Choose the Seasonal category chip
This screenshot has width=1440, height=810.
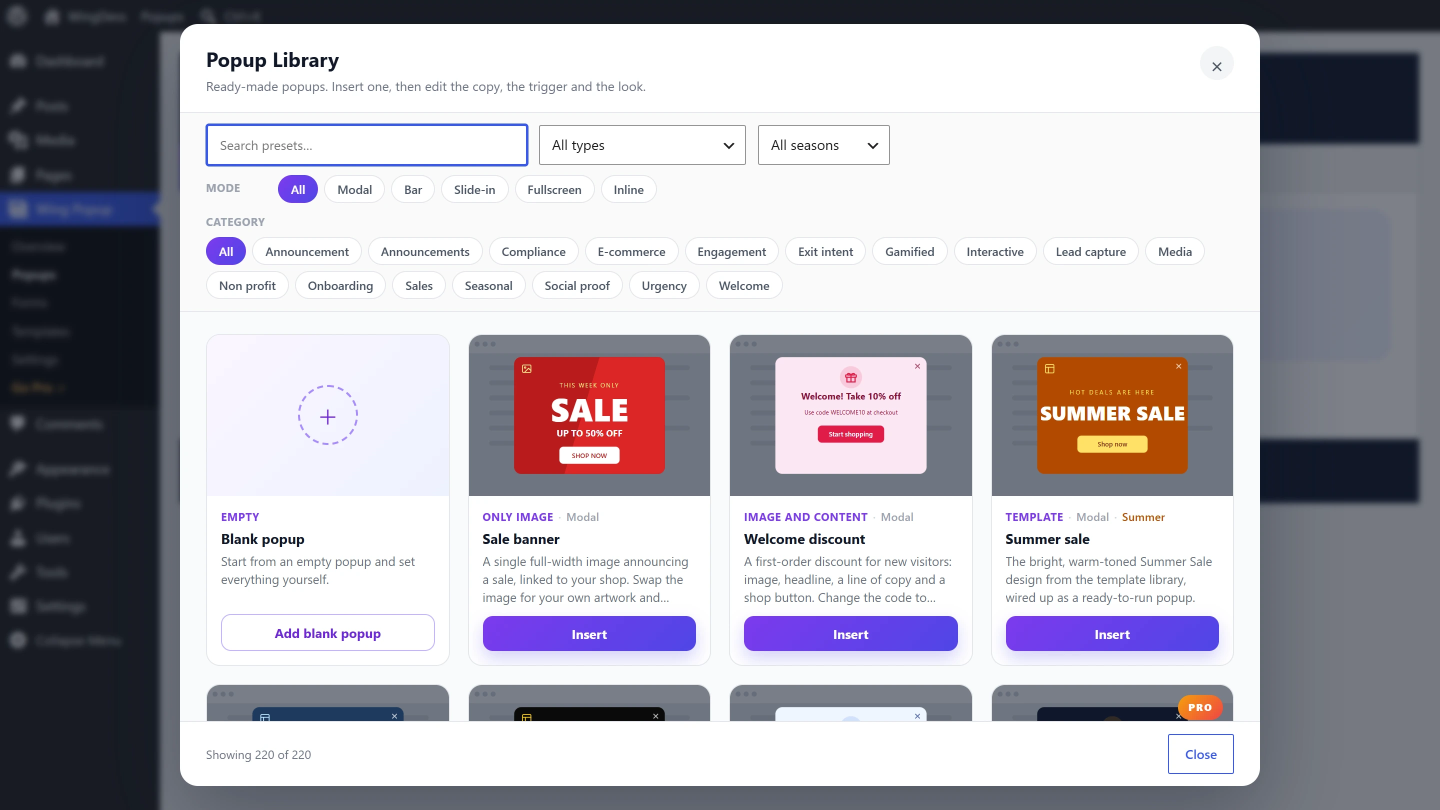pos(489,285)
